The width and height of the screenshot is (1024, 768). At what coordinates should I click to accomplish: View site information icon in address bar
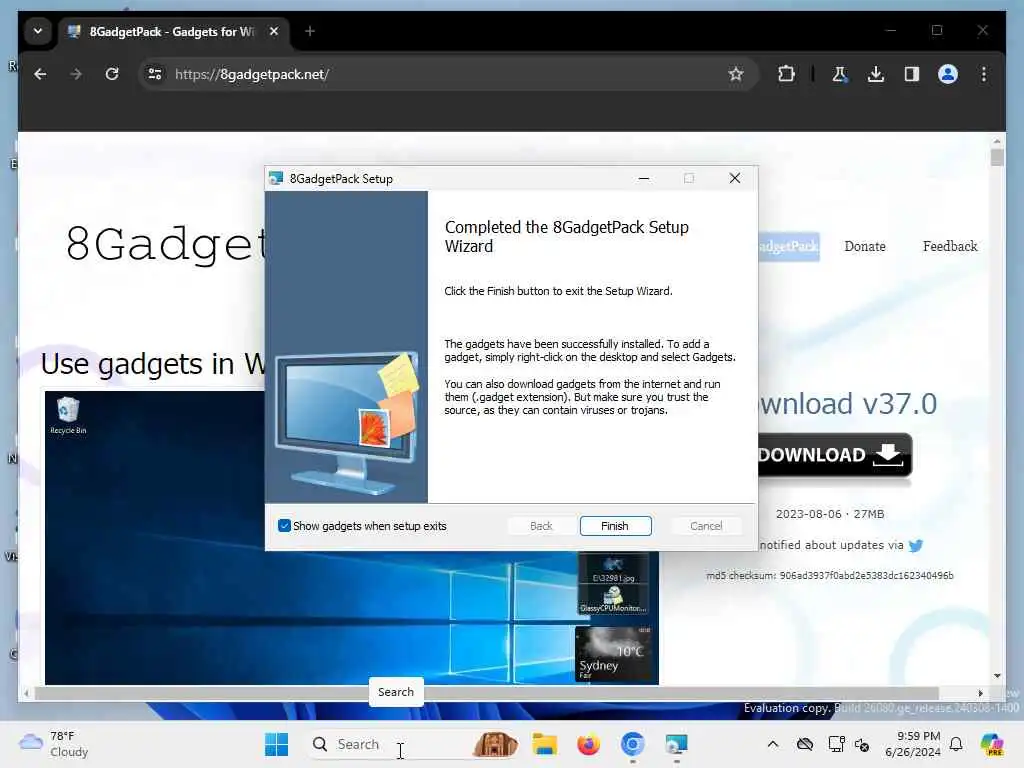point(155,74)
